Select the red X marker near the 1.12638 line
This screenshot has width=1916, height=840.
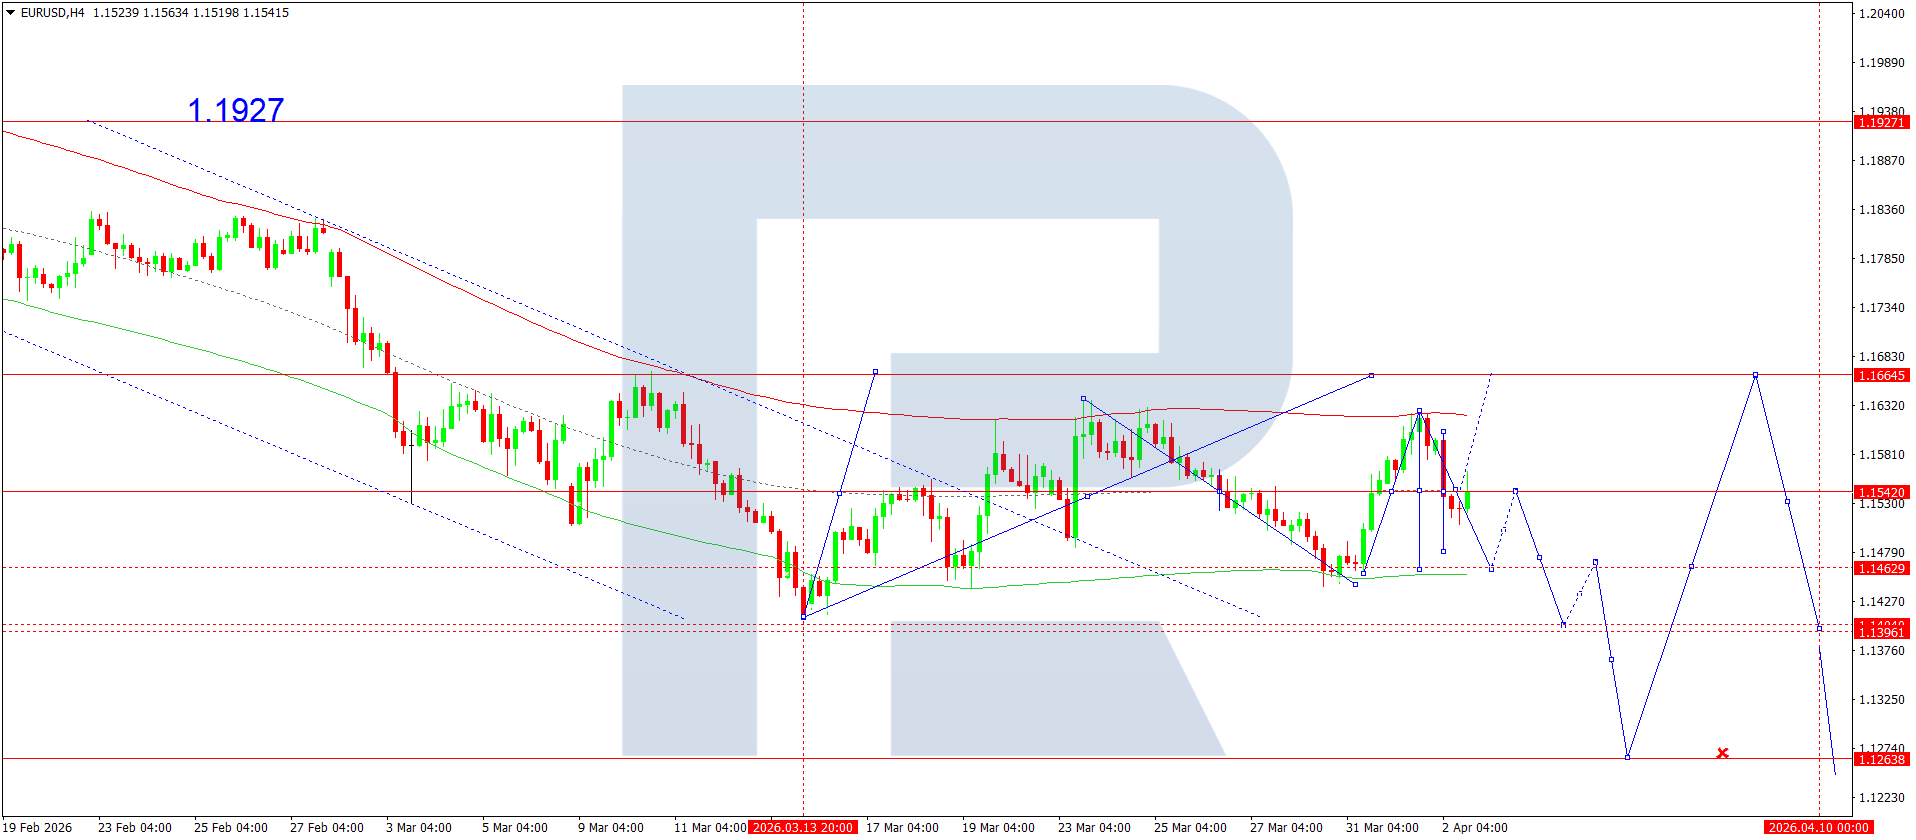click(x=1722, y=753)
